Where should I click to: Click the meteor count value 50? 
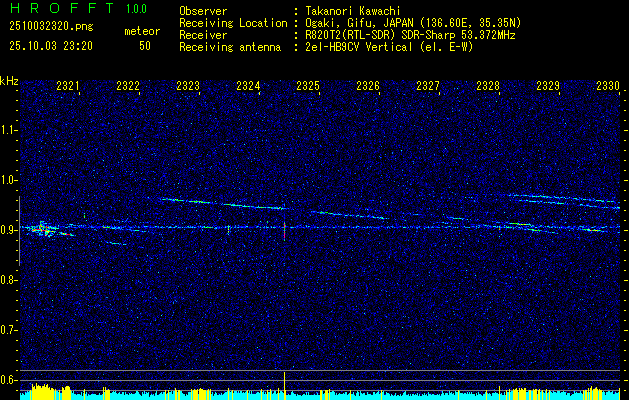(145, 46)
